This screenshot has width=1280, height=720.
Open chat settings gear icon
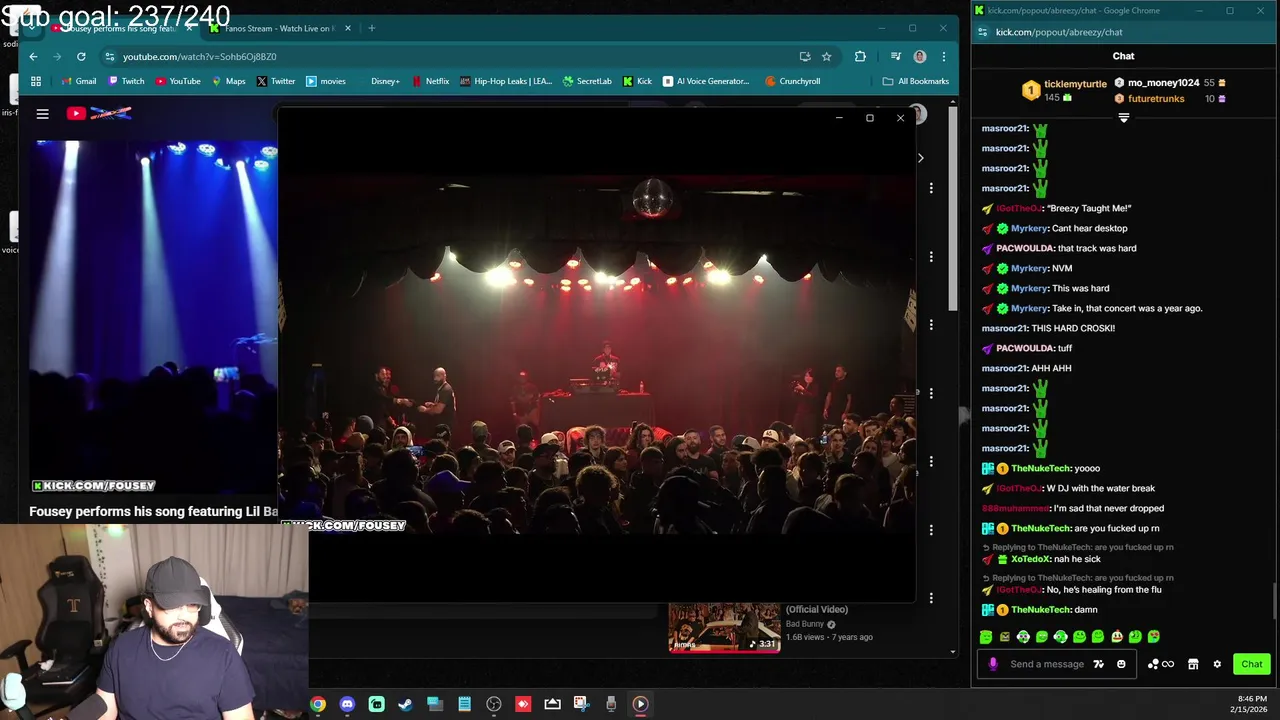coord(1217,664)
